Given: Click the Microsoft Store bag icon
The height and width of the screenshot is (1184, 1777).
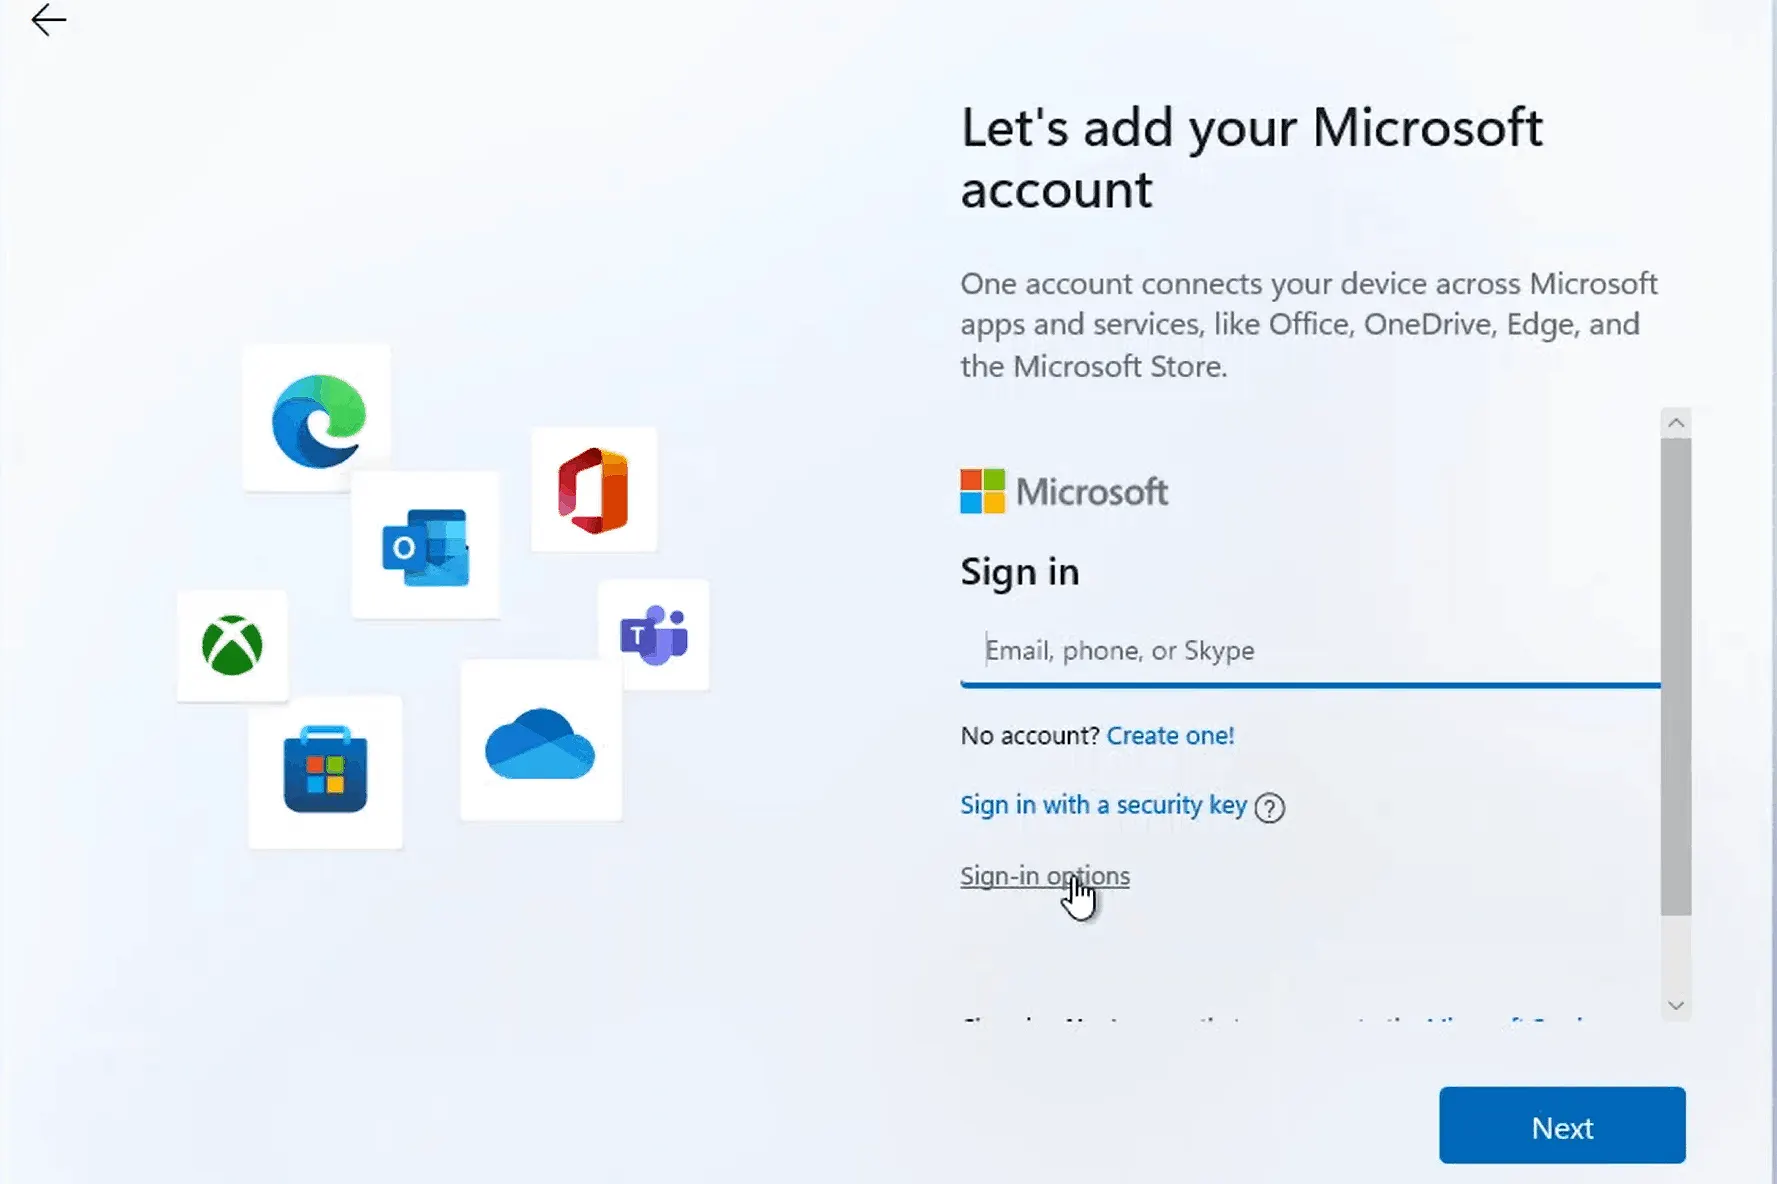Looking at the screenshot, I should coord(325,773).
